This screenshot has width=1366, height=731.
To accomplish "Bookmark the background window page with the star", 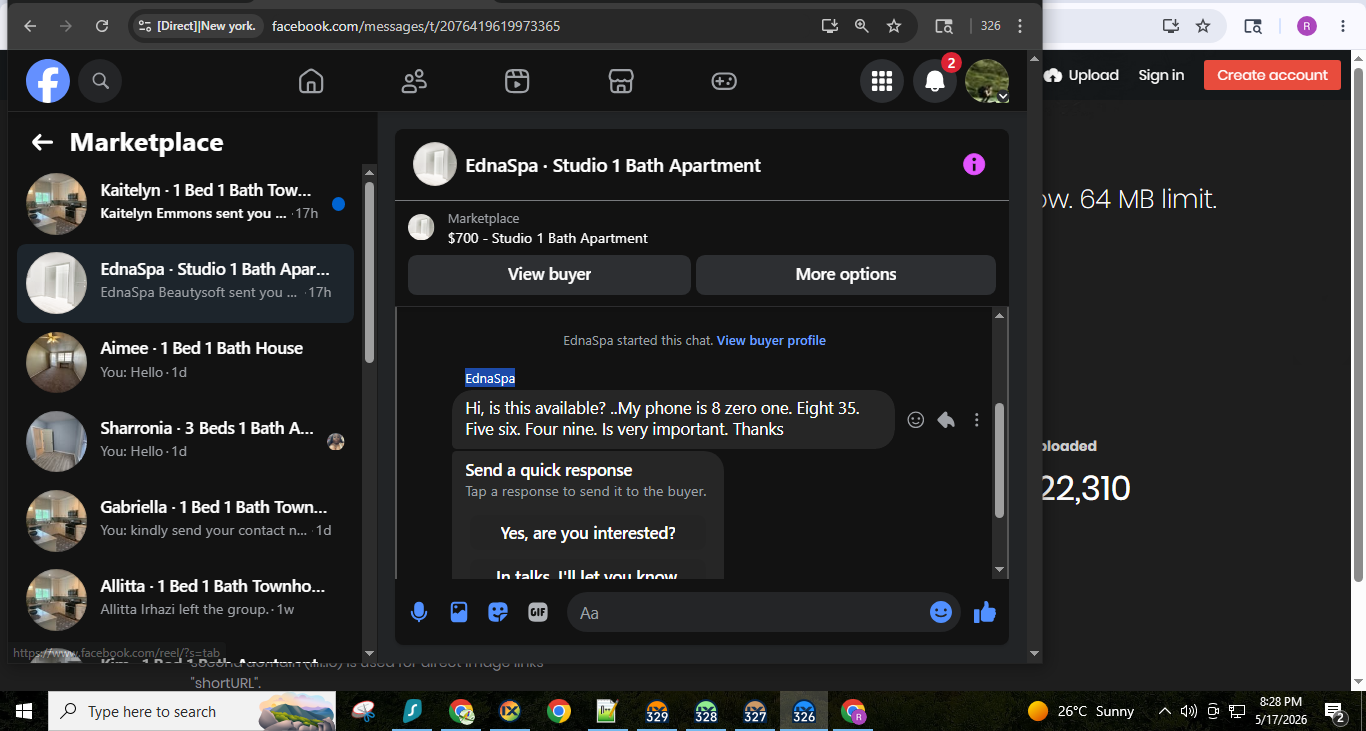I will coord(1203,26).
